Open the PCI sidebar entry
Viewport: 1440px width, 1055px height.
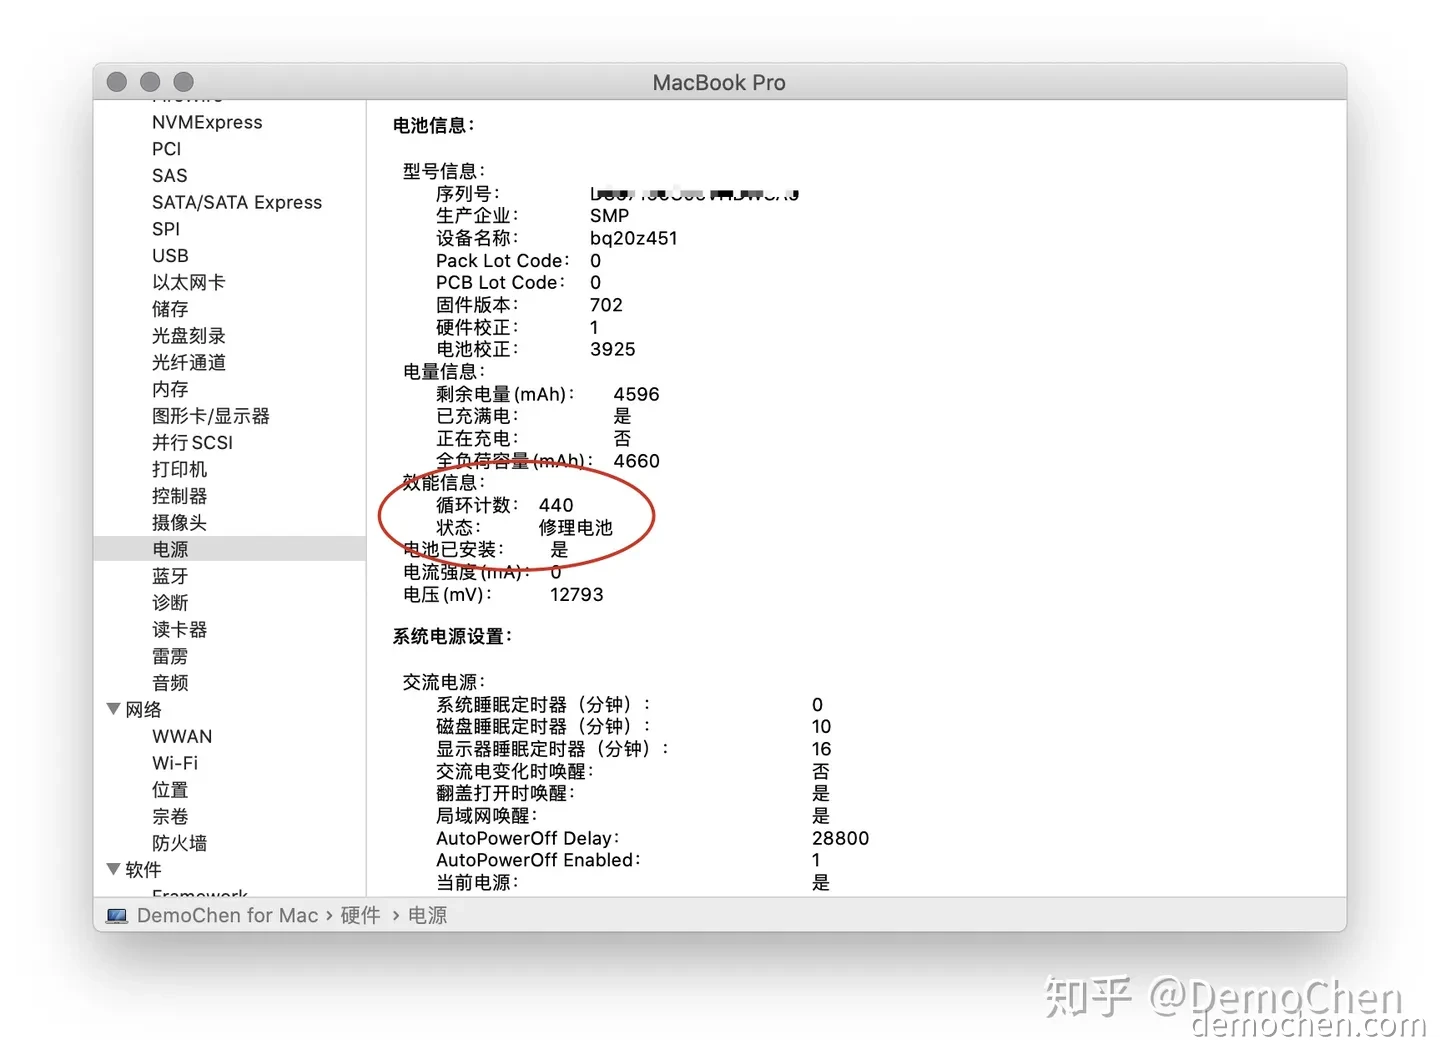(166, 149)
